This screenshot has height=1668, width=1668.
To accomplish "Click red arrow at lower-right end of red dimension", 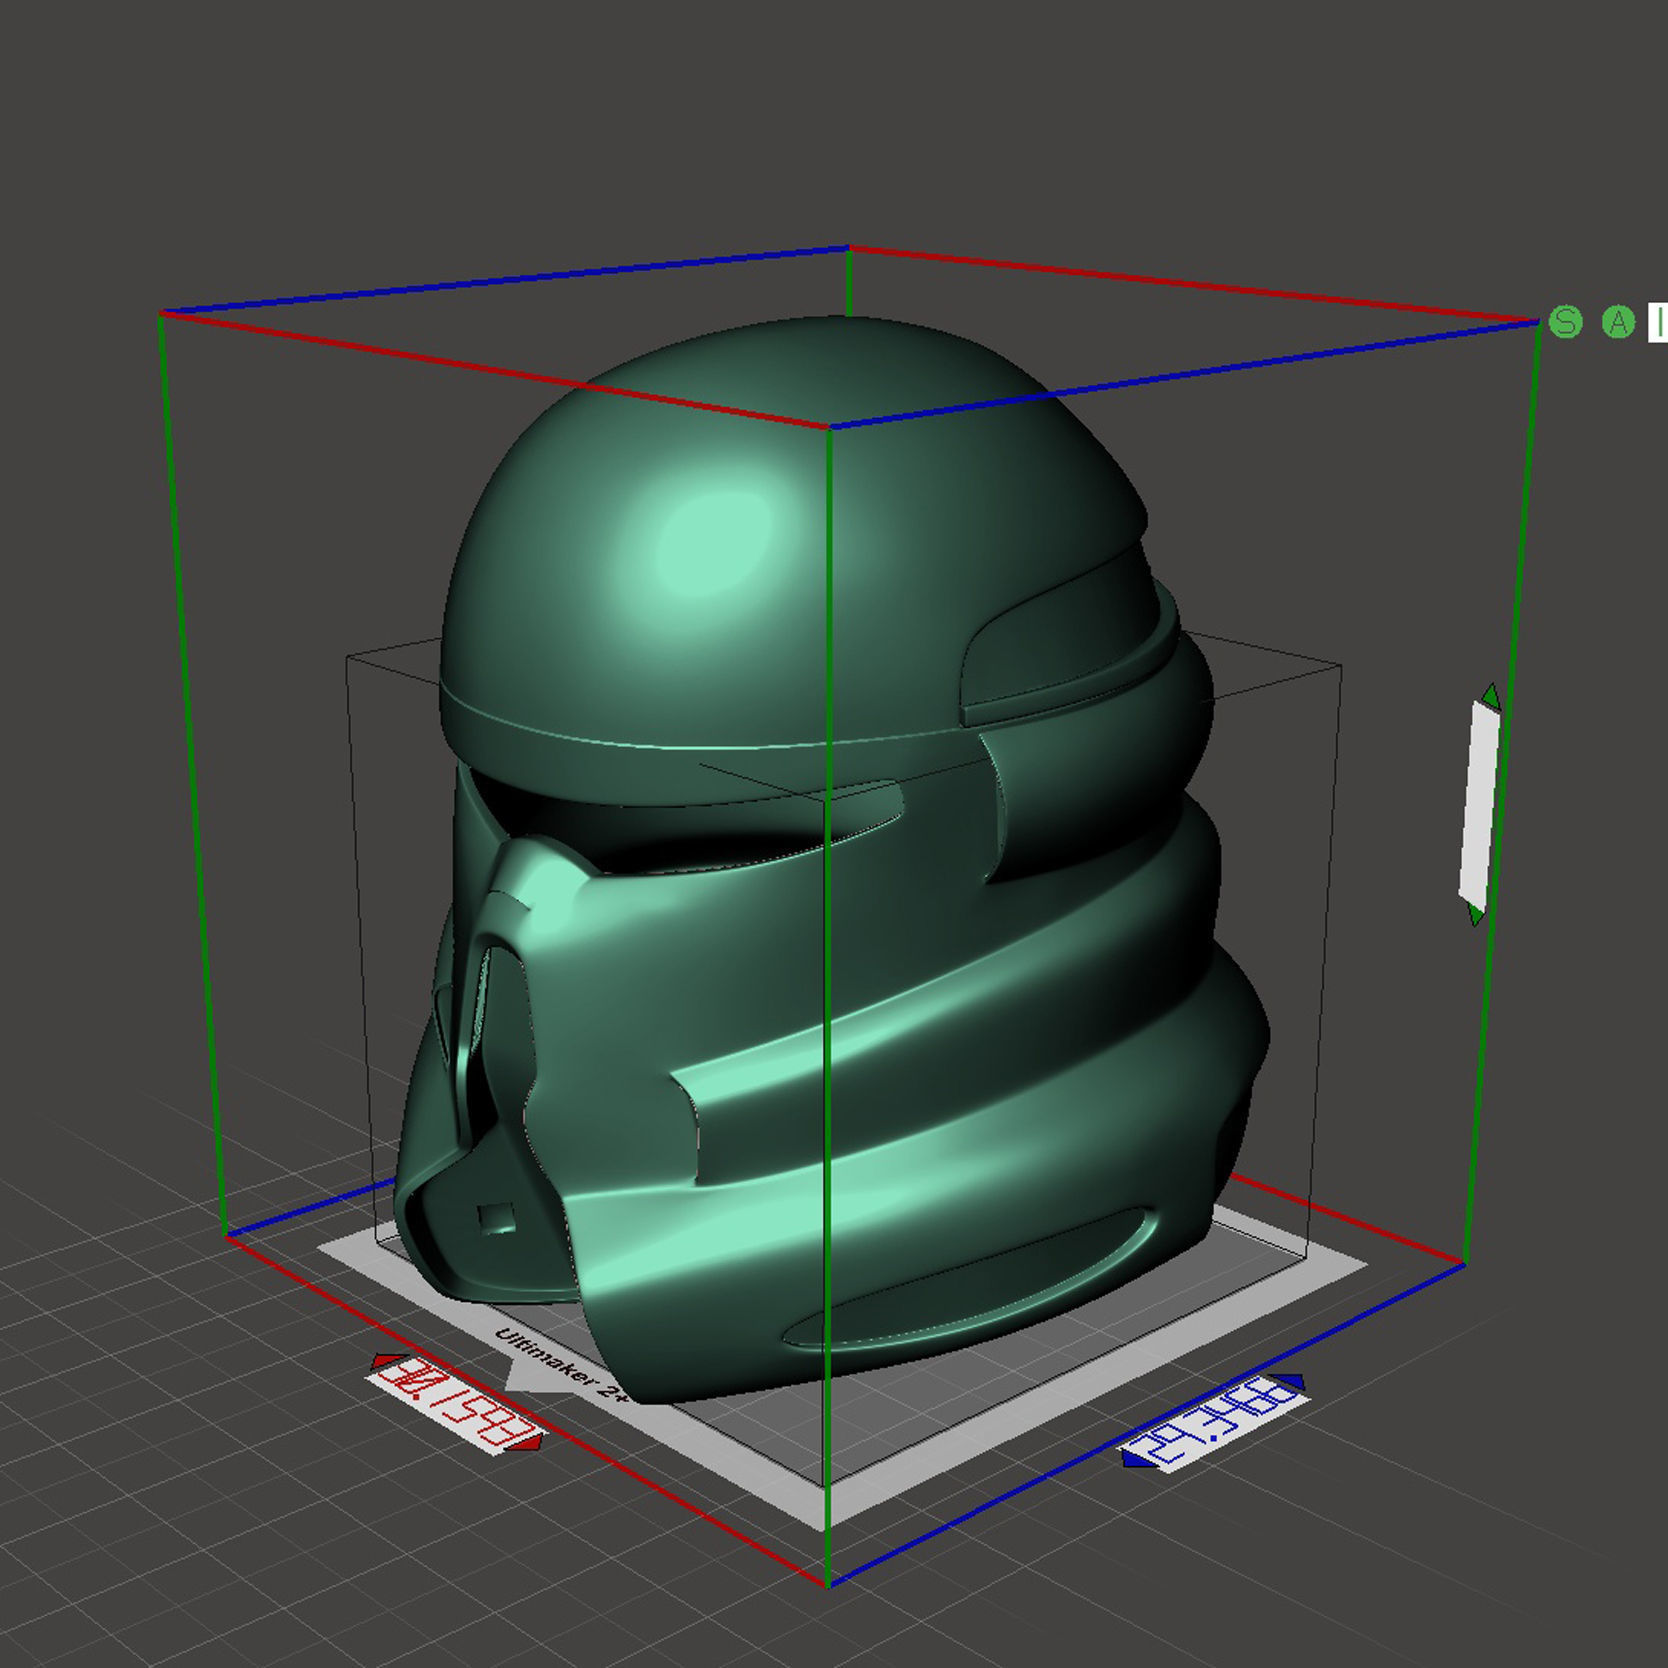I will (x=529, y=1442).
